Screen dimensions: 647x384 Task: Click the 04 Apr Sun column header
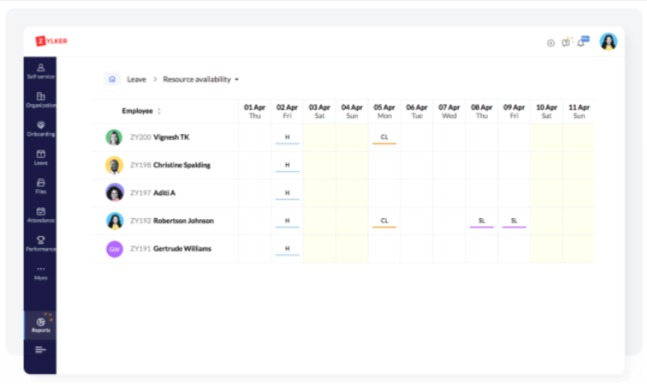352,111
